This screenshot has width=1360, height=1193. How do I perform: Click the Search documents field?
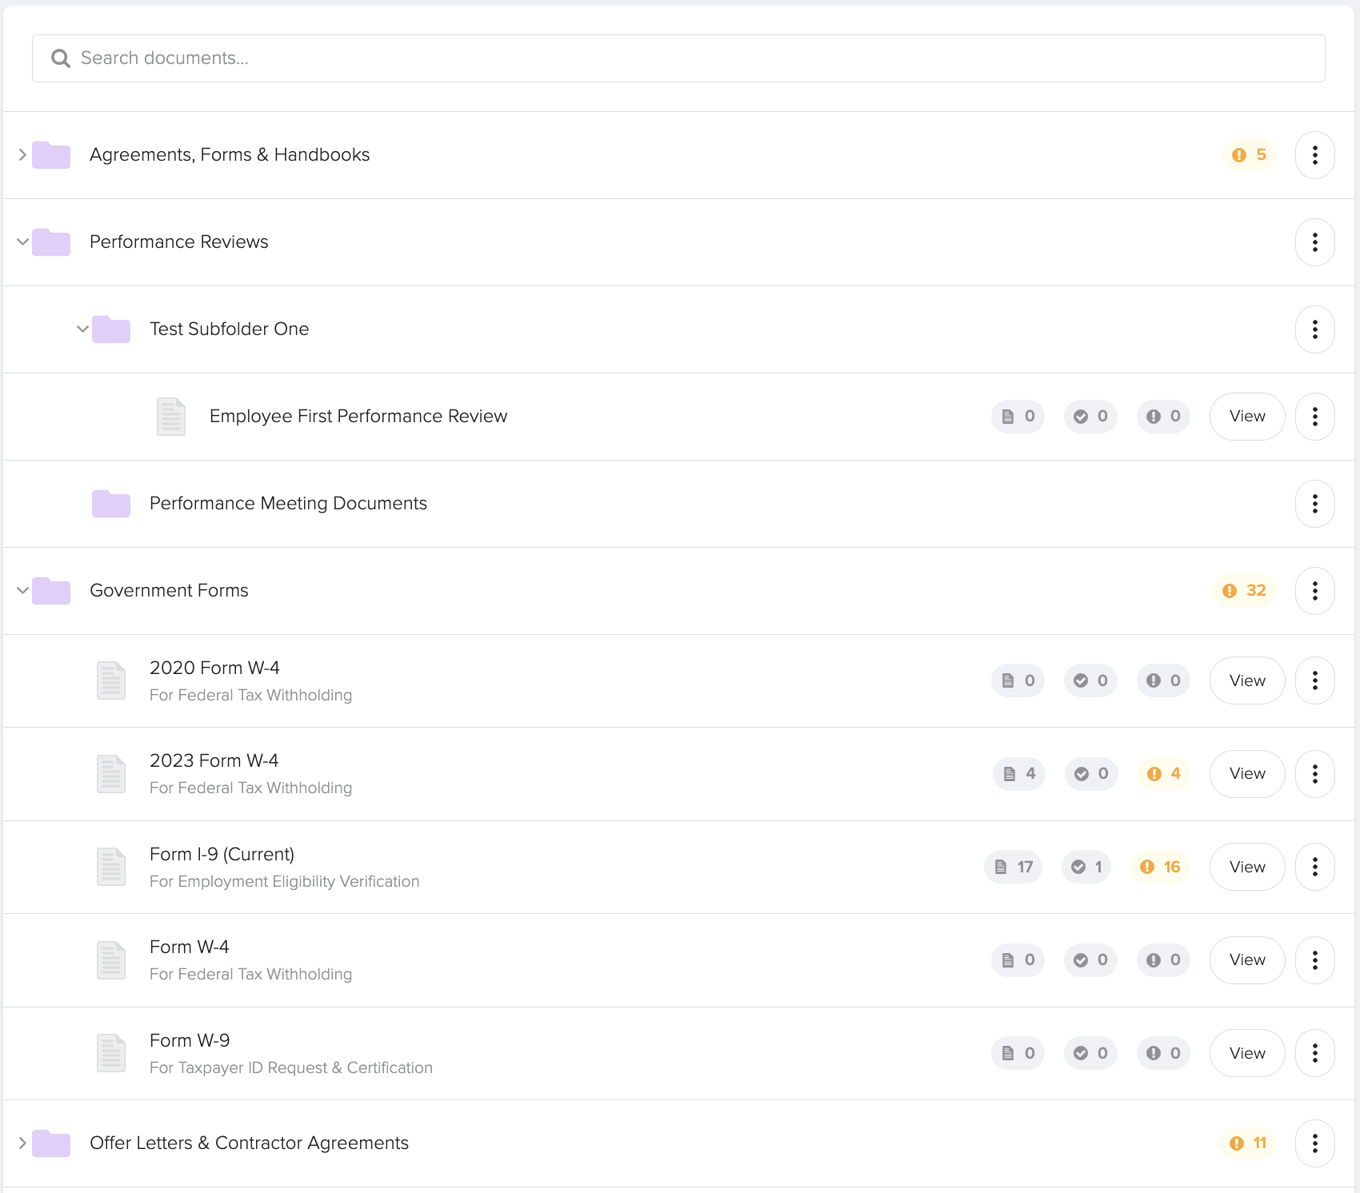[678, 58]
